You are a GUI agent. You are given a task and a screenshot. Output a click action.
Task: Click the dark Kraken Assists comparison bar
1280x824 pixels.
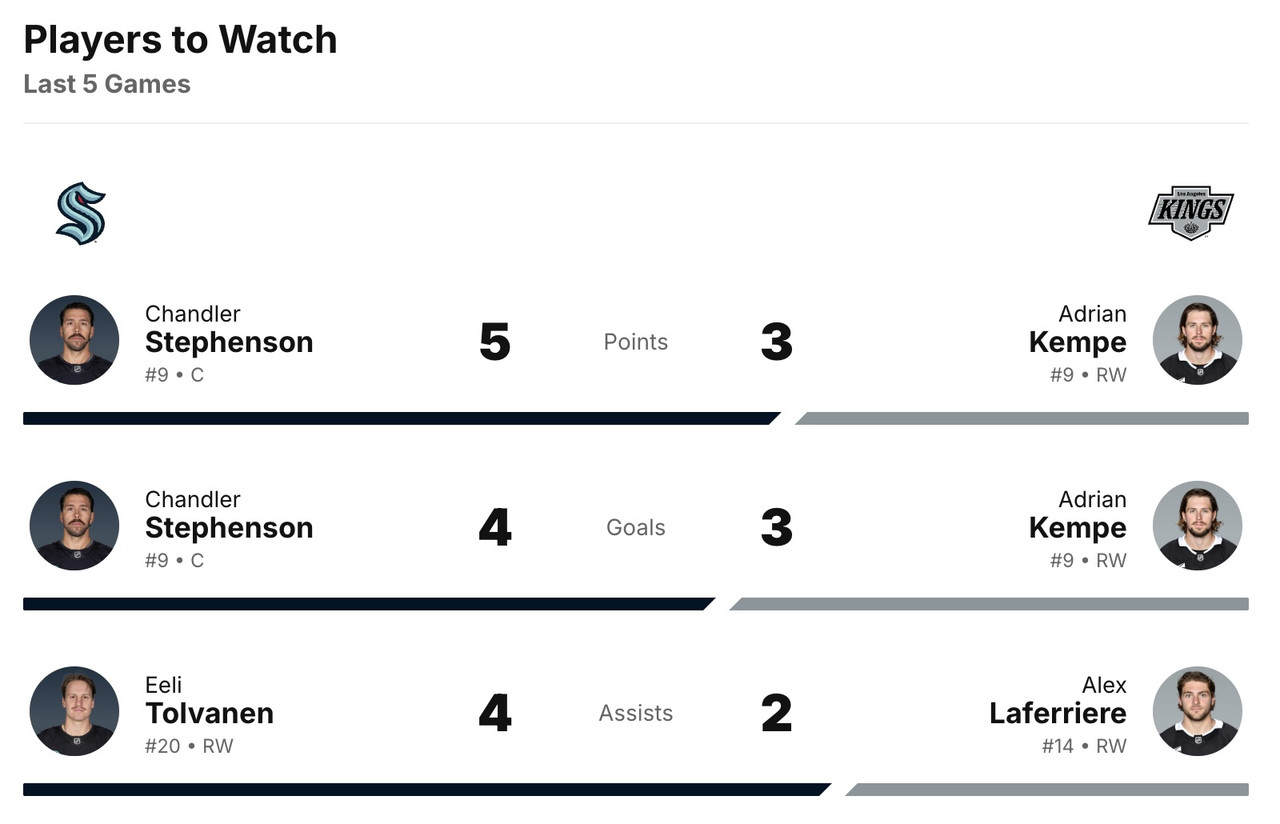[x=425, y=789]
